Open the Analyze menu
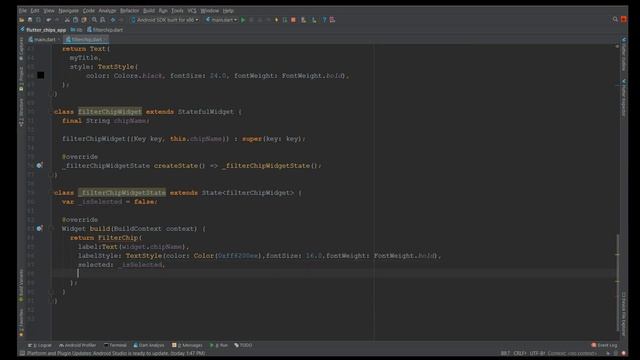640x360 pixels. pyautogui.click(x=107, y=11)
